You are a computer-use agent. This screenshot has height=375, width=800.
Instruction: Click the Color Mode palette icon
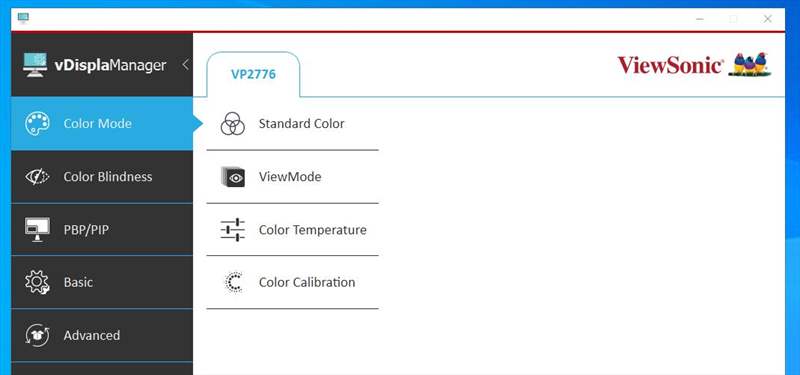click(x=37, y=124)
